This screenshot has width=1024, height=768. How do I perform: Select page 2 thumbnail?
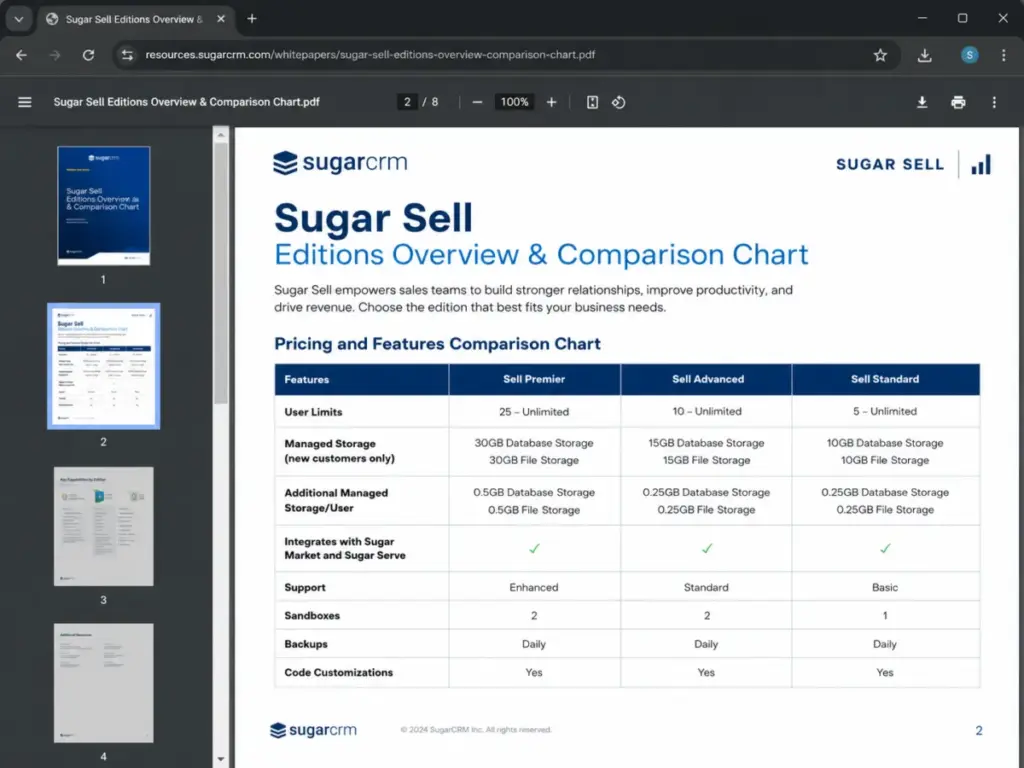(x=104, y=366)
